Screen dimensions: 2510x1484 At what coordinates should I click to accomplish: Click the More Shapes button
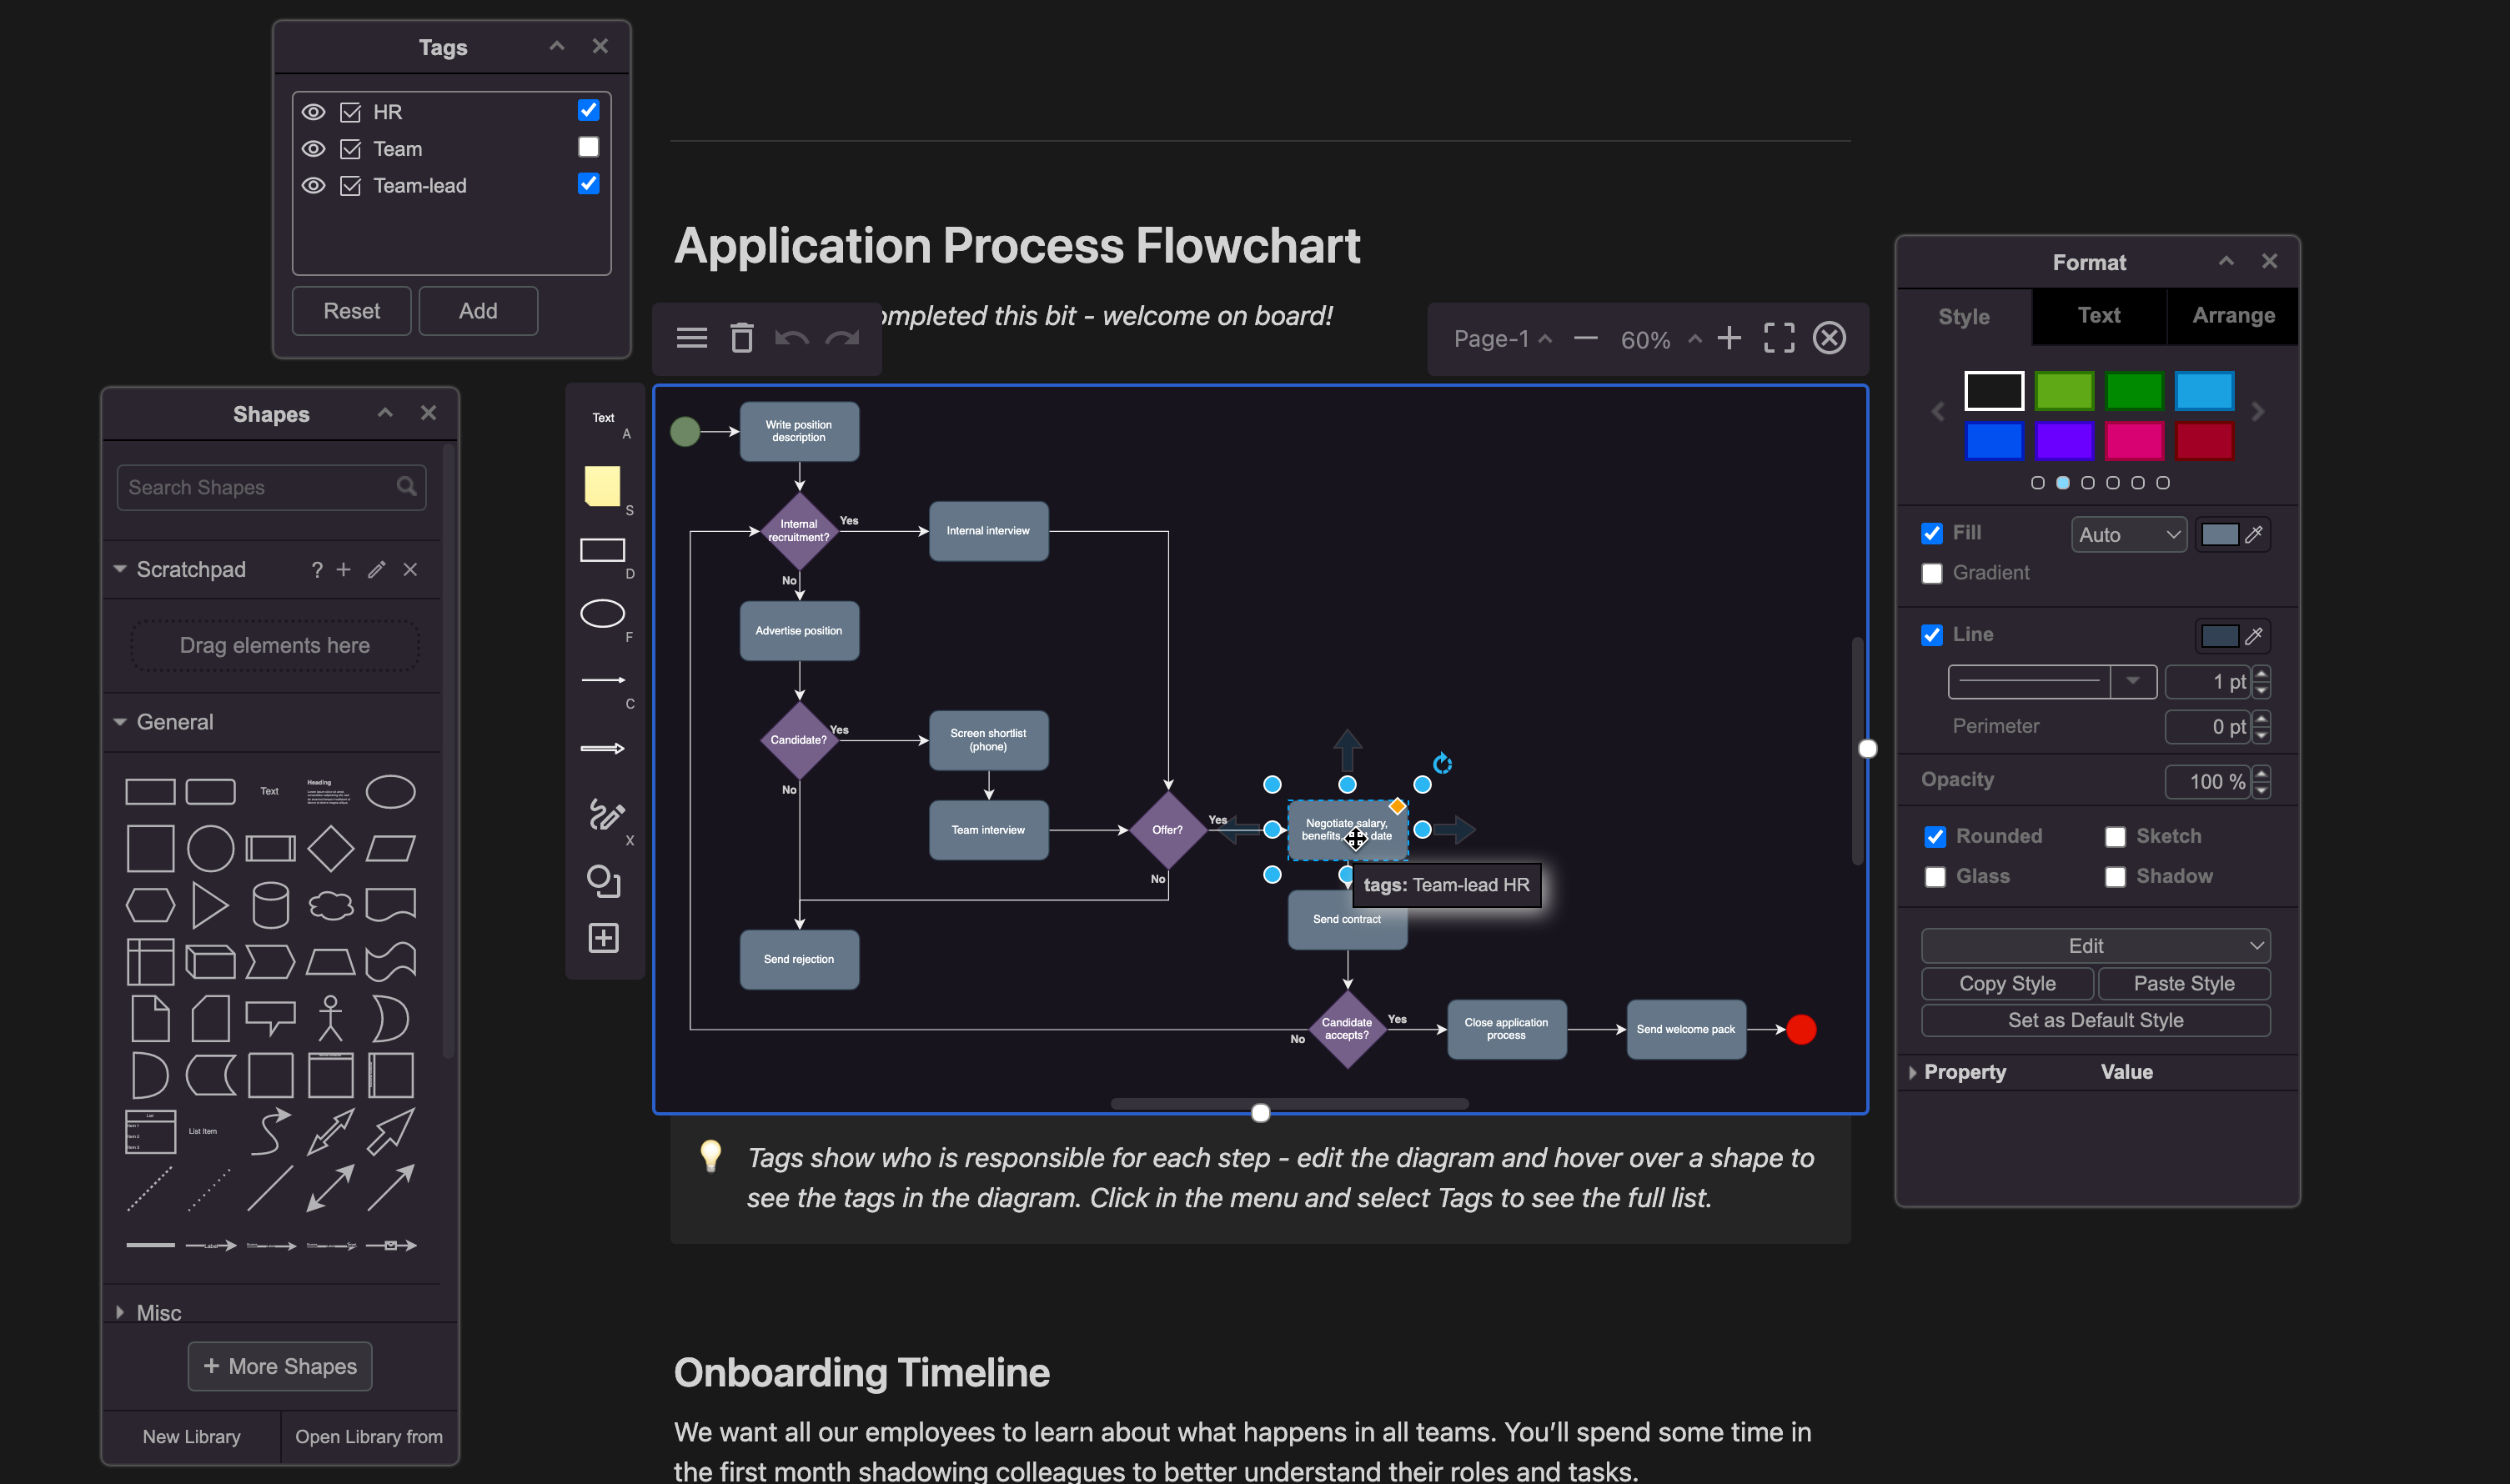point(279,1366)
